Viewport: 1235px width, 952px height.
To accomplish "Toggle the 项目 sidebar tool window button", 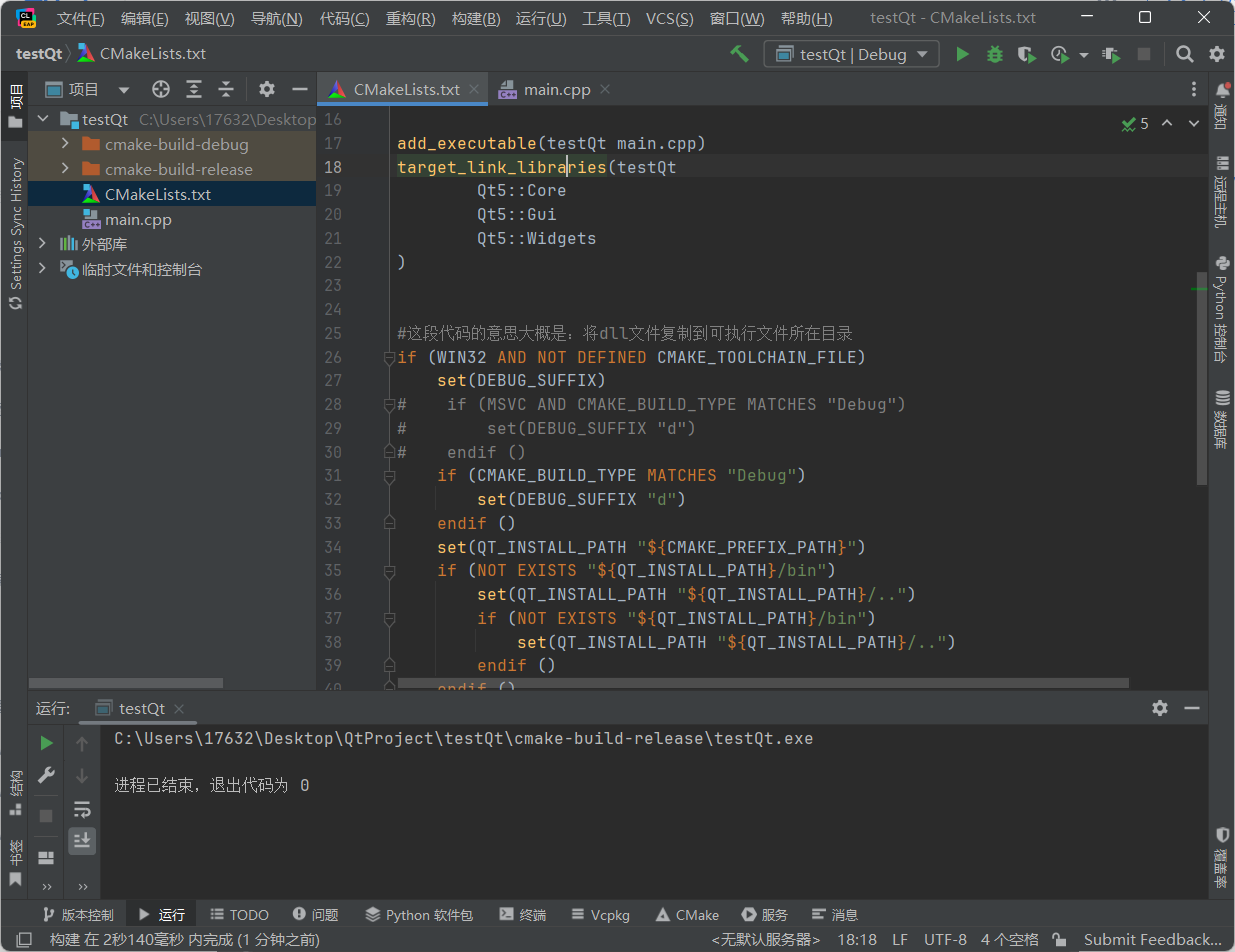I will 15,106.
